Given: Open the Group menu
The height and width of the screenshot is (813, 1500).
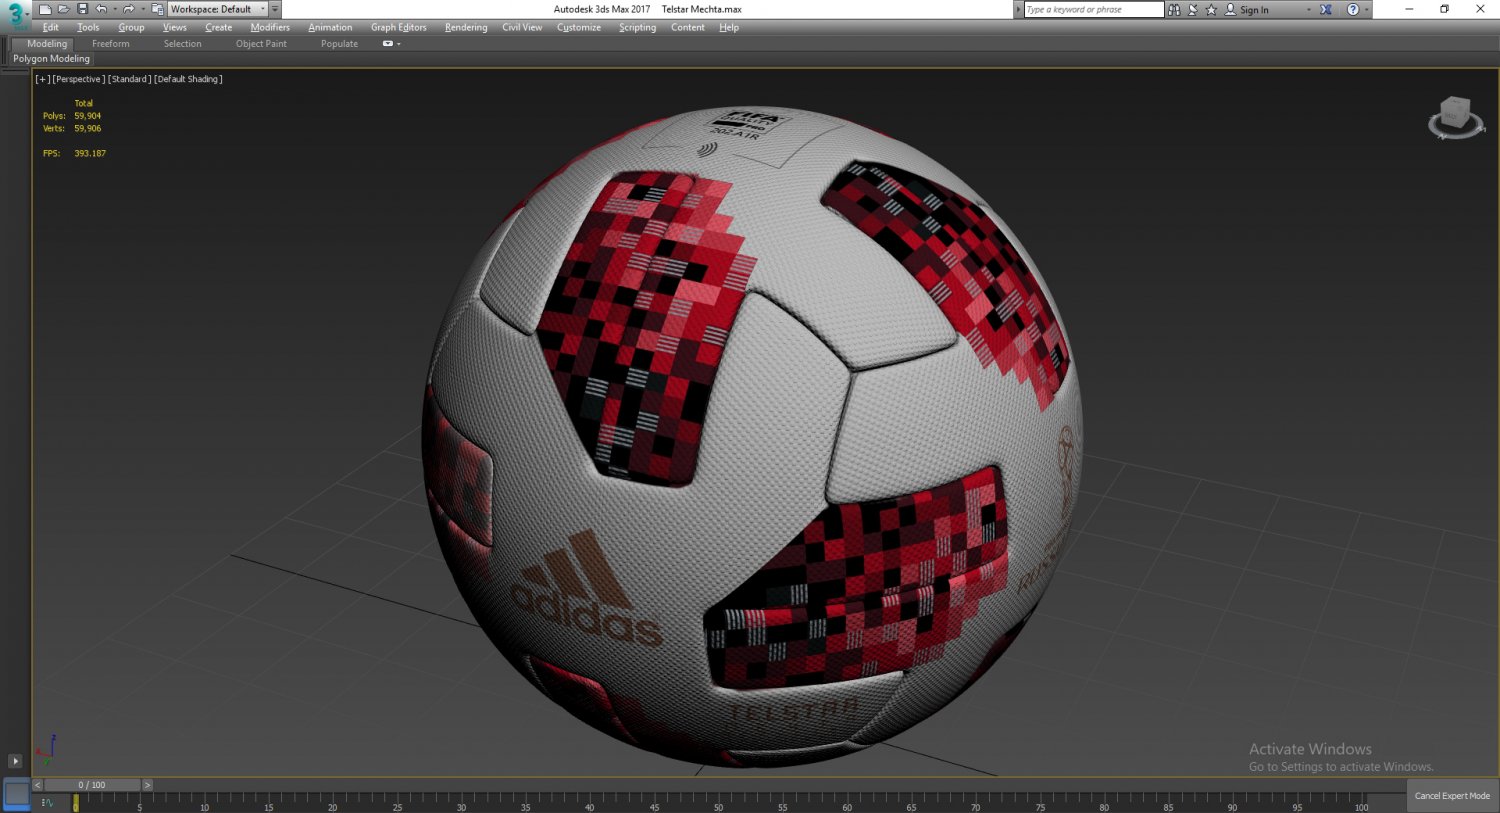Looking at the screenshot, I should [131, 27].
